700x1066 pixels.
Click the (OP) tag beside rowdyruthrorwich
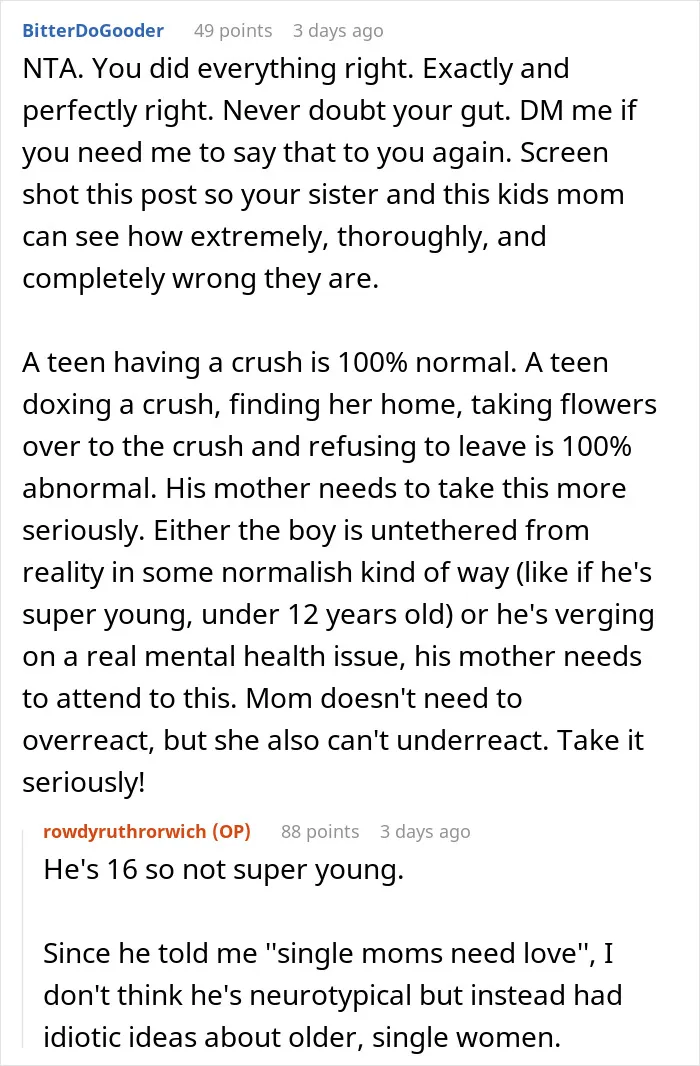pos(232,831)
